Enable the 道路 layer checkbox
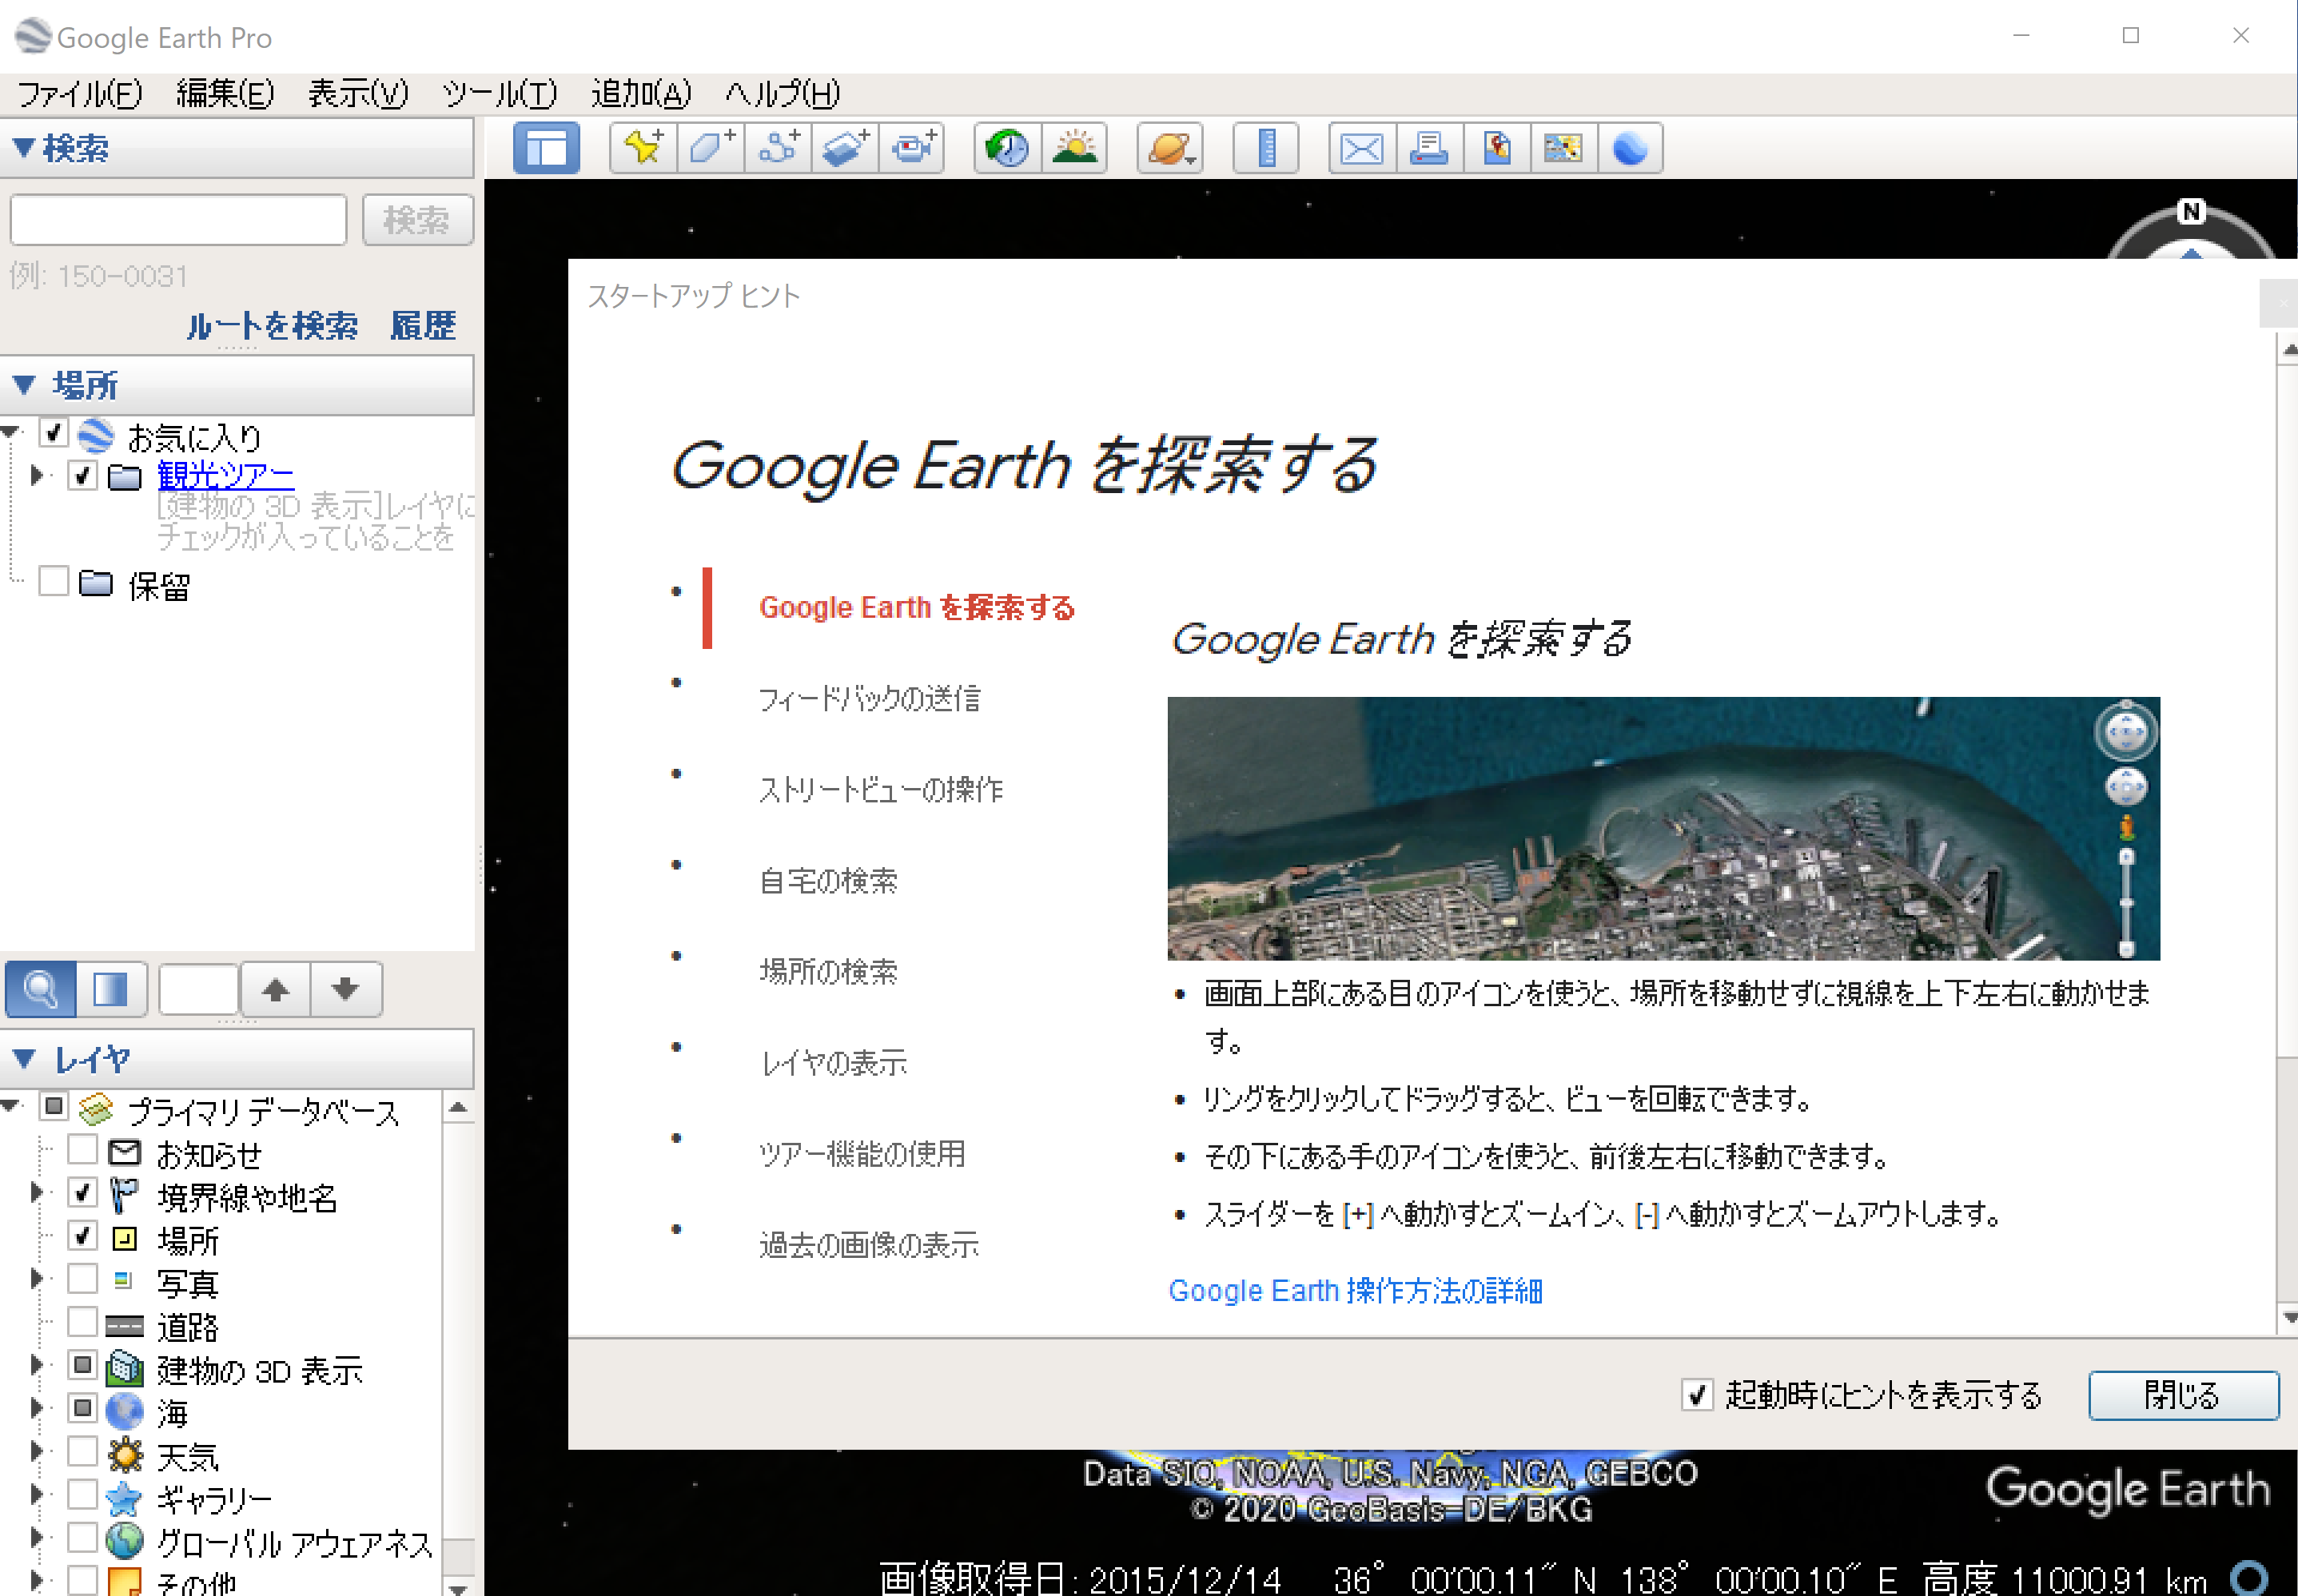This screenshot has height=1596, width=2298. point(83,1322)
